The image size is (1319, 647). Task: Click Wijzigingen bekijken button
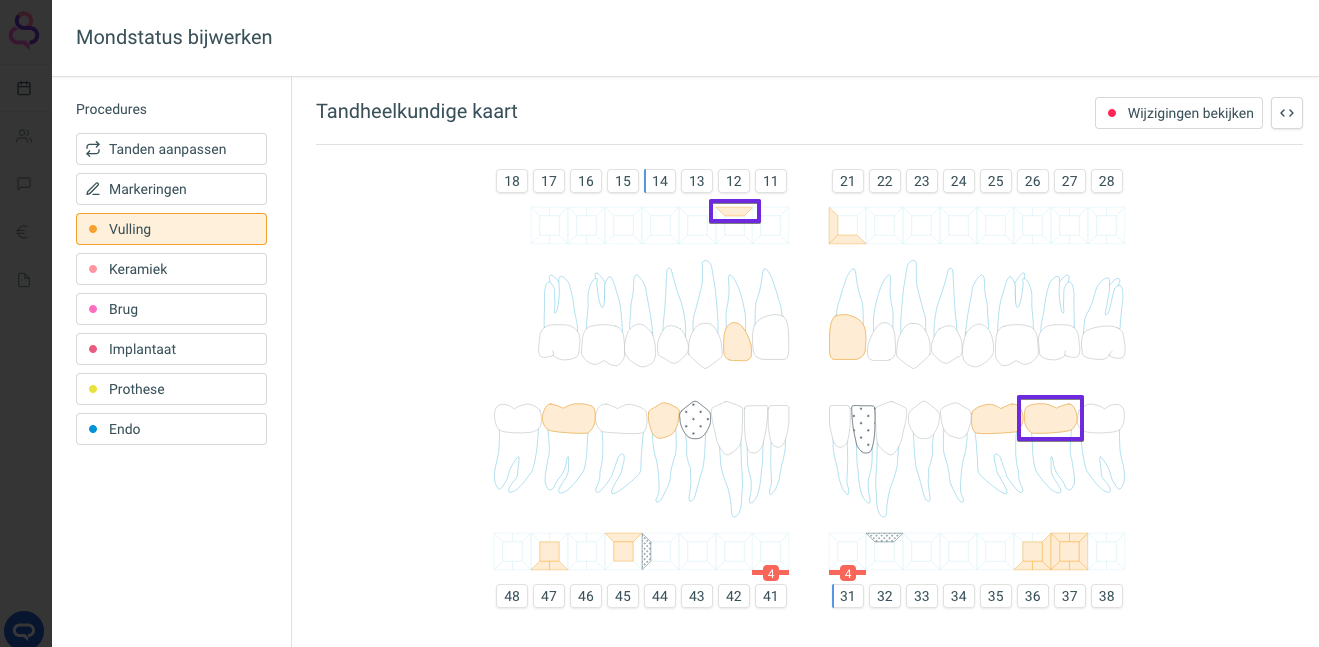[1179, 113]
